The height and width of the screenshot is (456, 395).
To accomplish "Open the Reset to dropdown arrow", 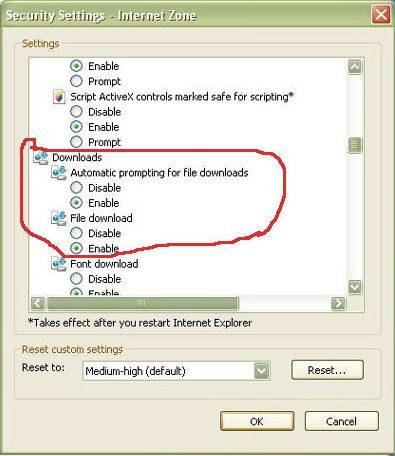I will [x=262, y=371].
